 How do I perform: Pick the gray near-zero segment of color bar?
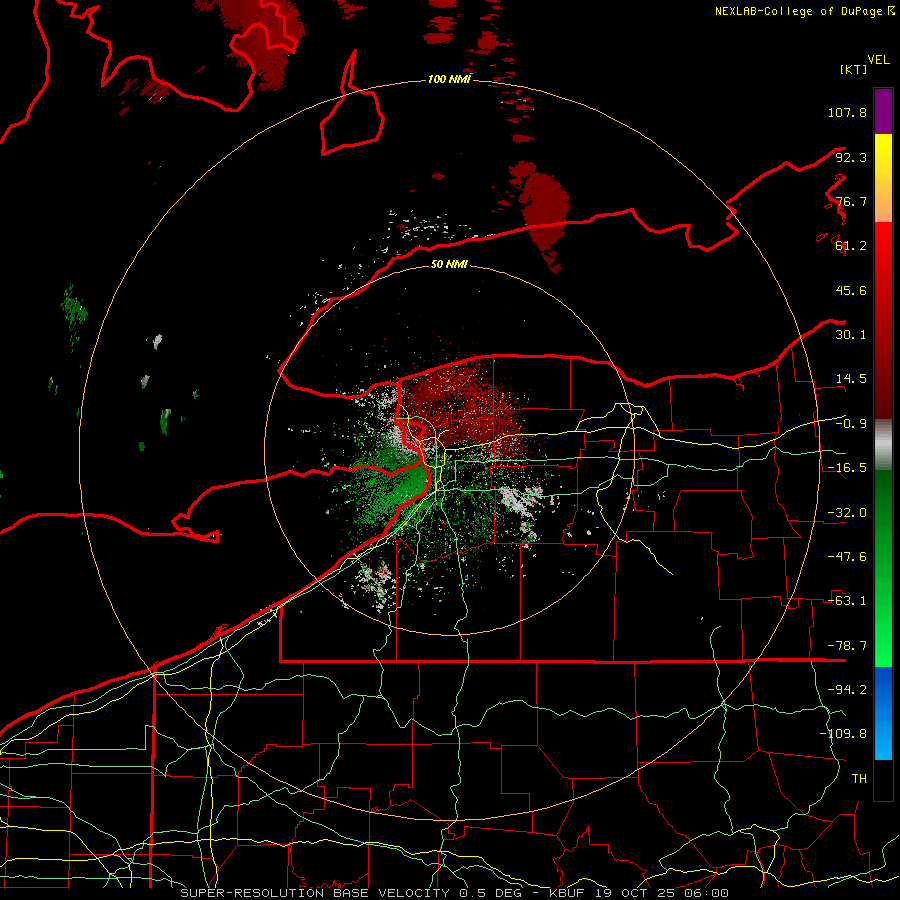883,445
